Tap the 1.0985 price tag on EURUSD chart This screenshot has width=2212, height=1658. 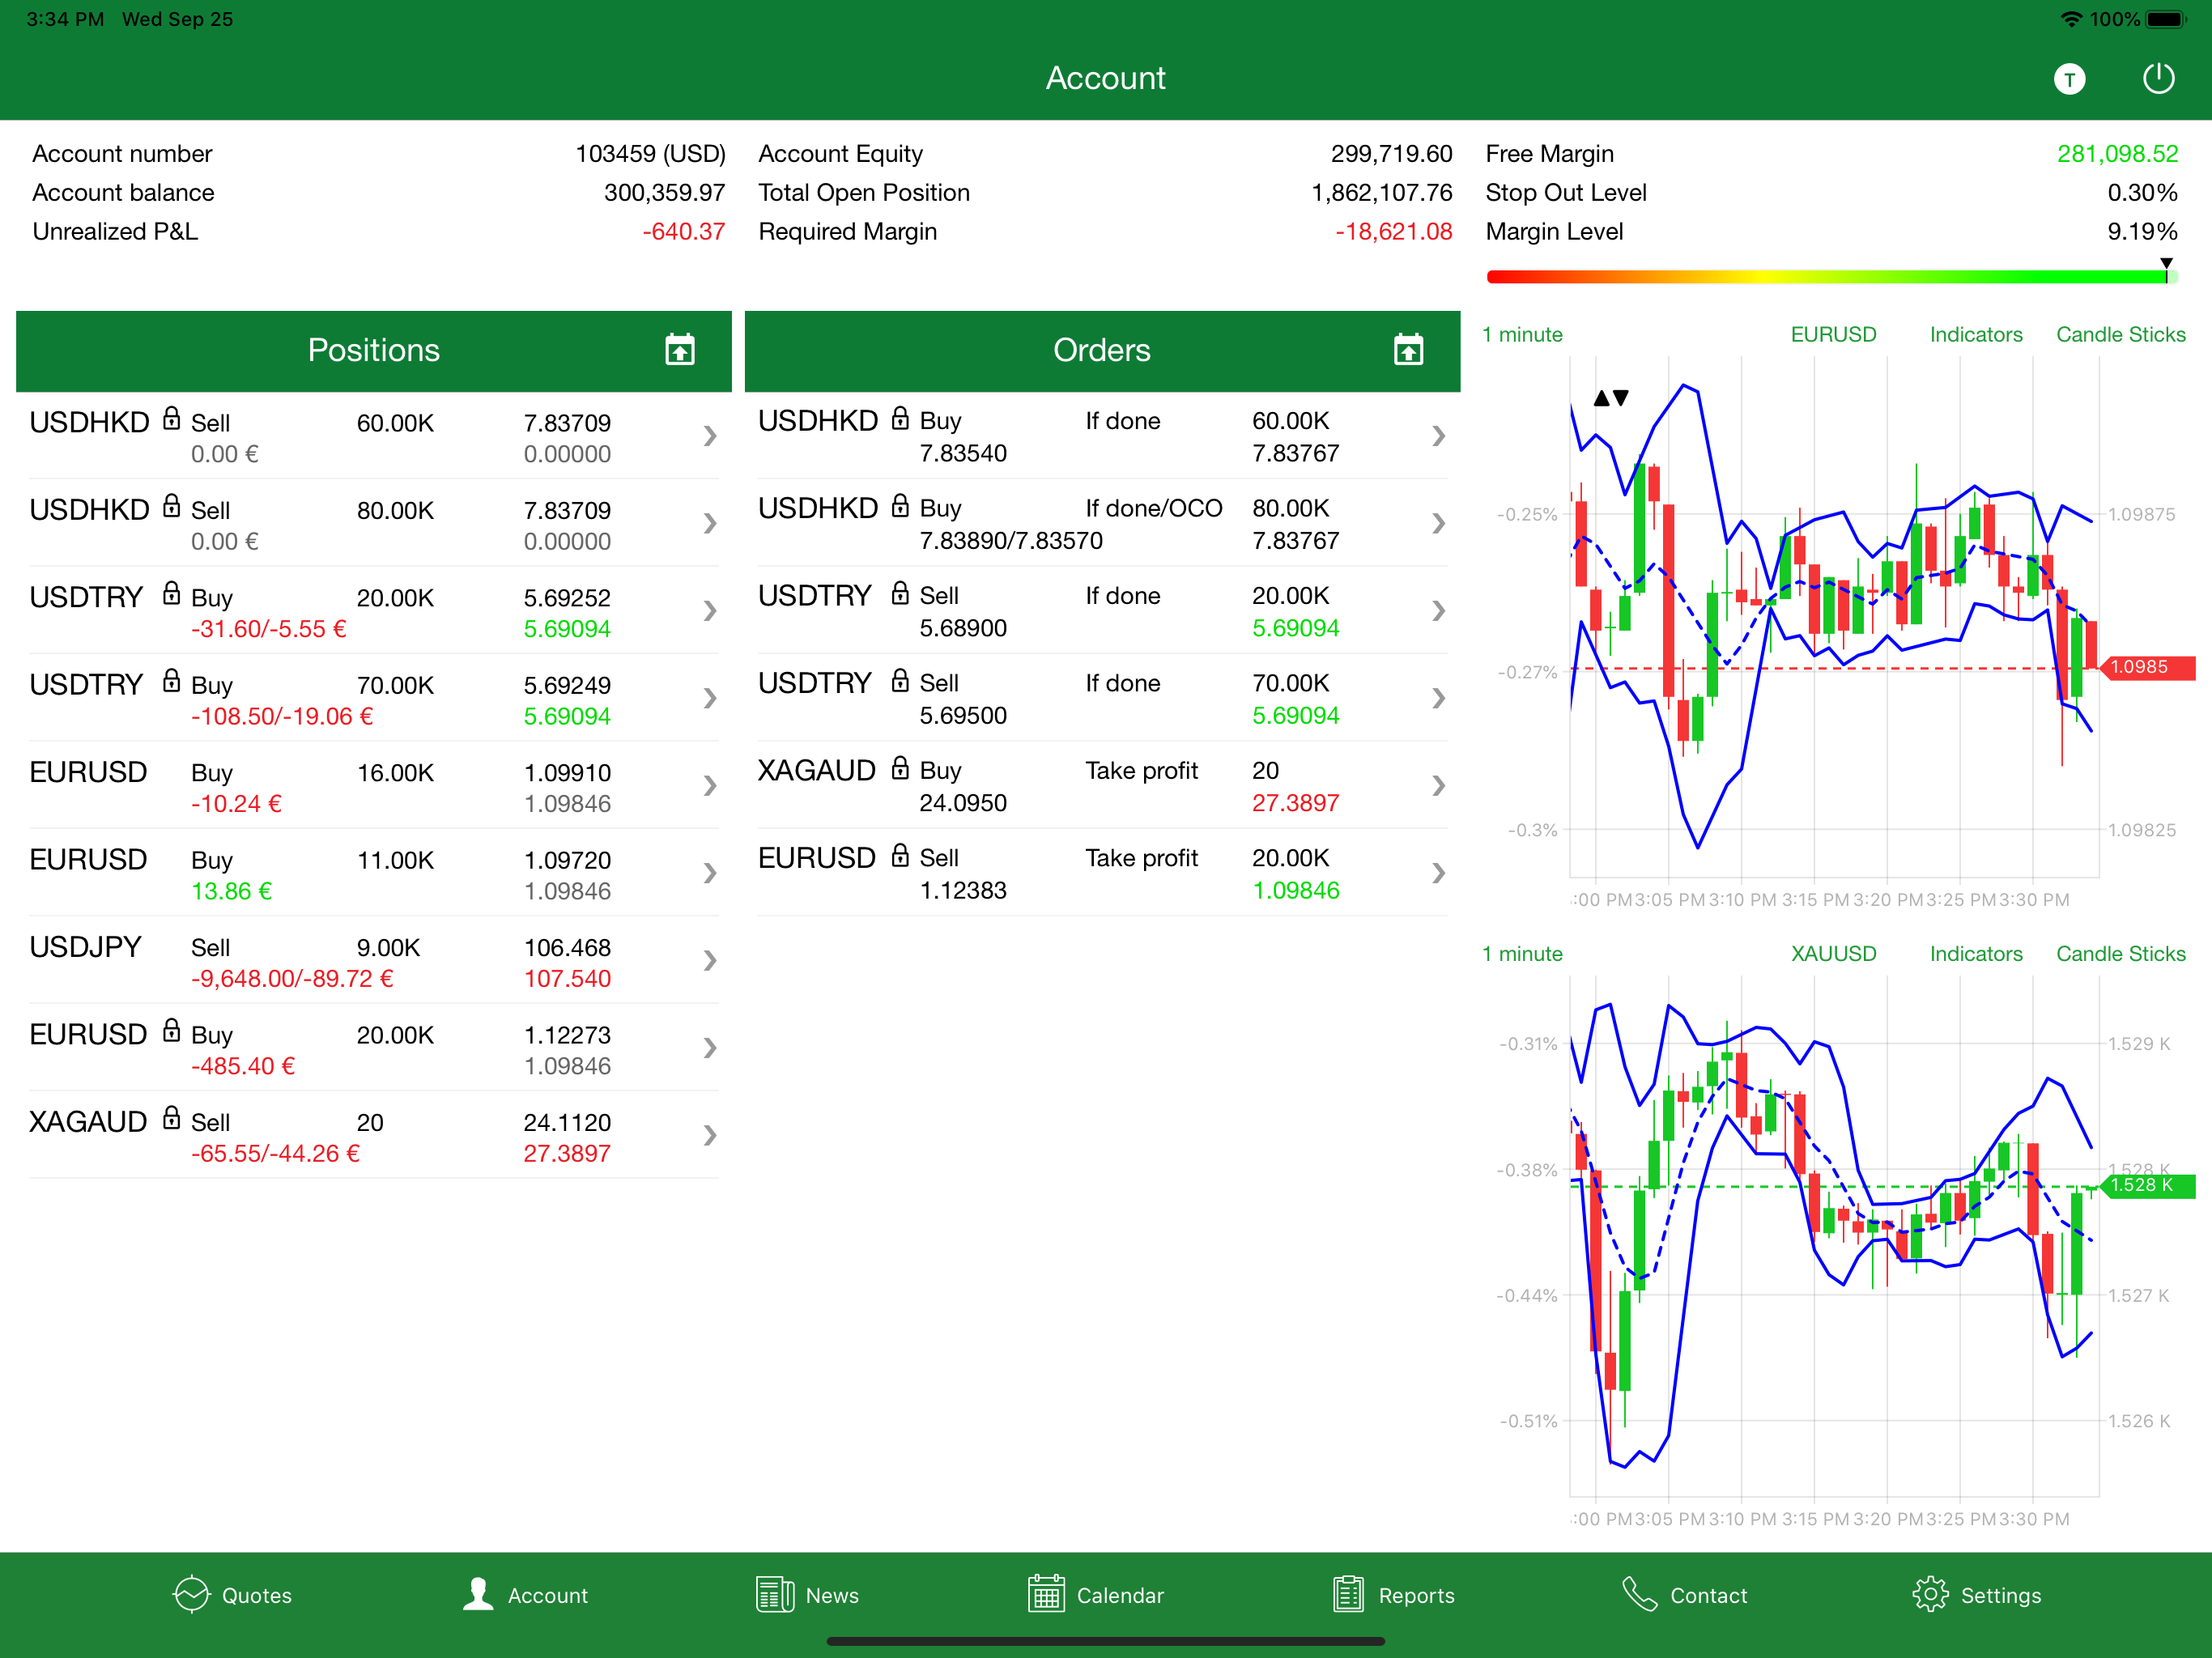click(2148, 667)
